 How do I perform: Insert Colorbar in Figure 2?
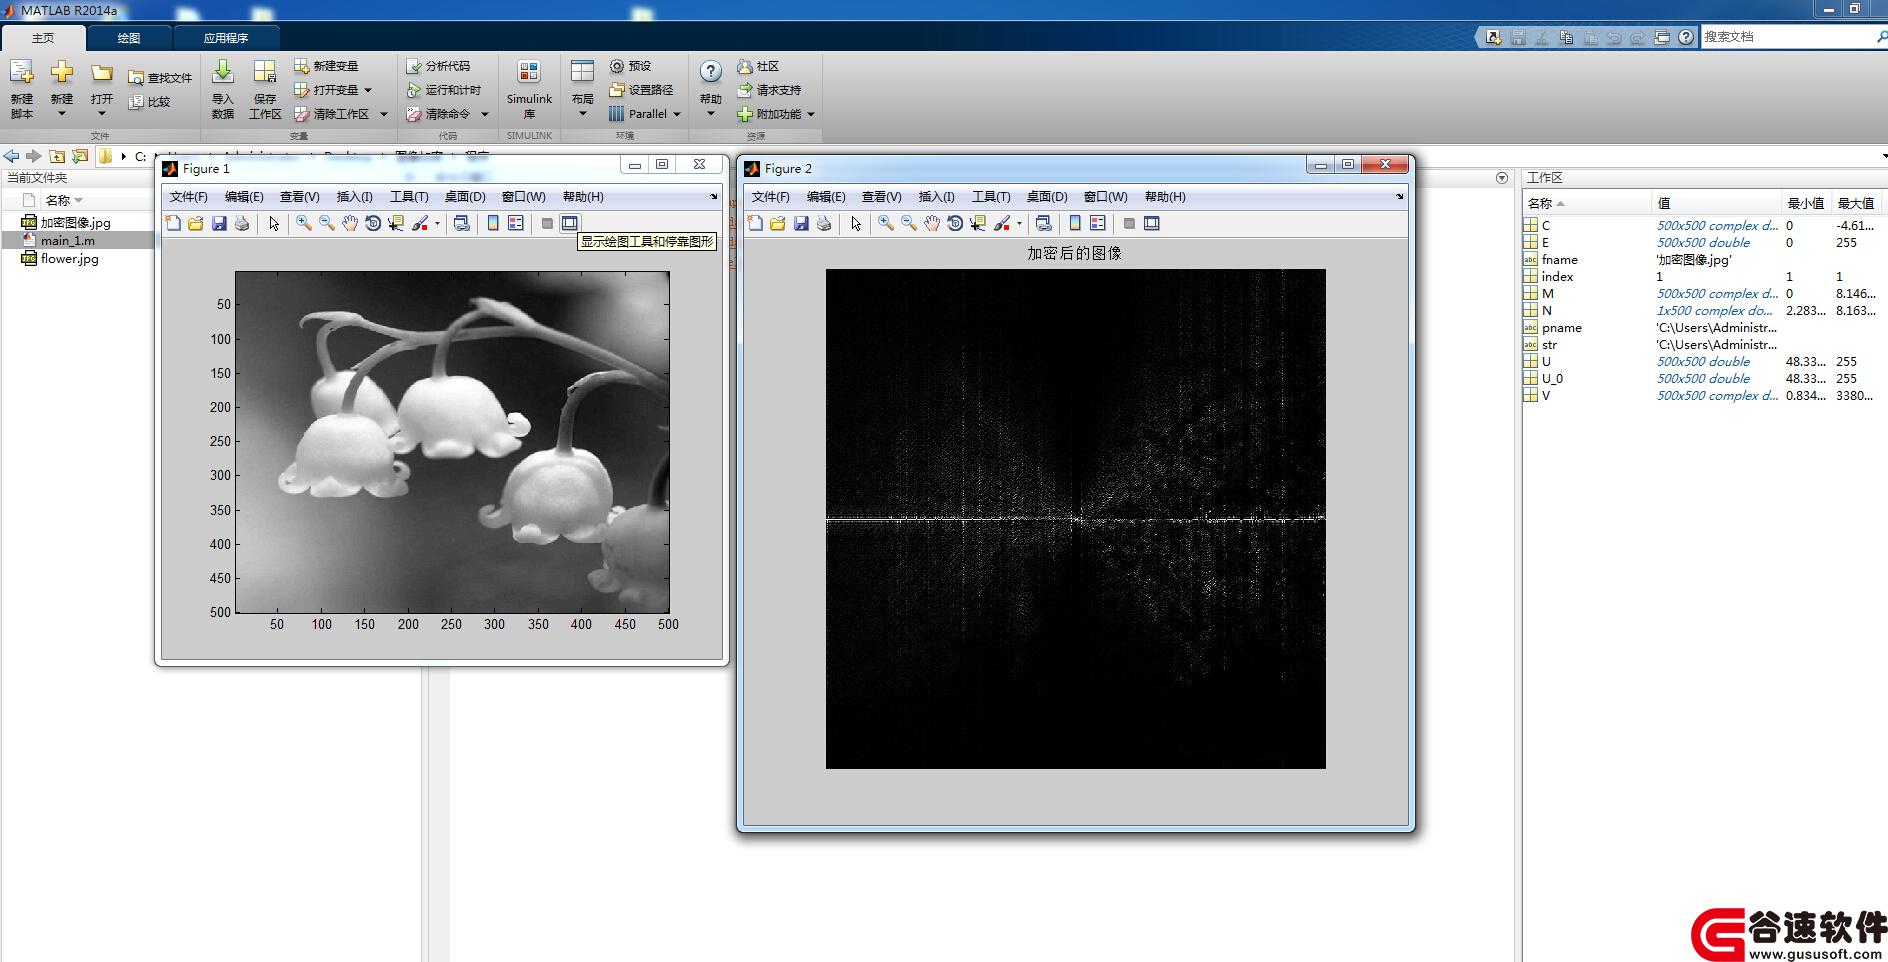pyautogui.click(x=1075, y=223)
